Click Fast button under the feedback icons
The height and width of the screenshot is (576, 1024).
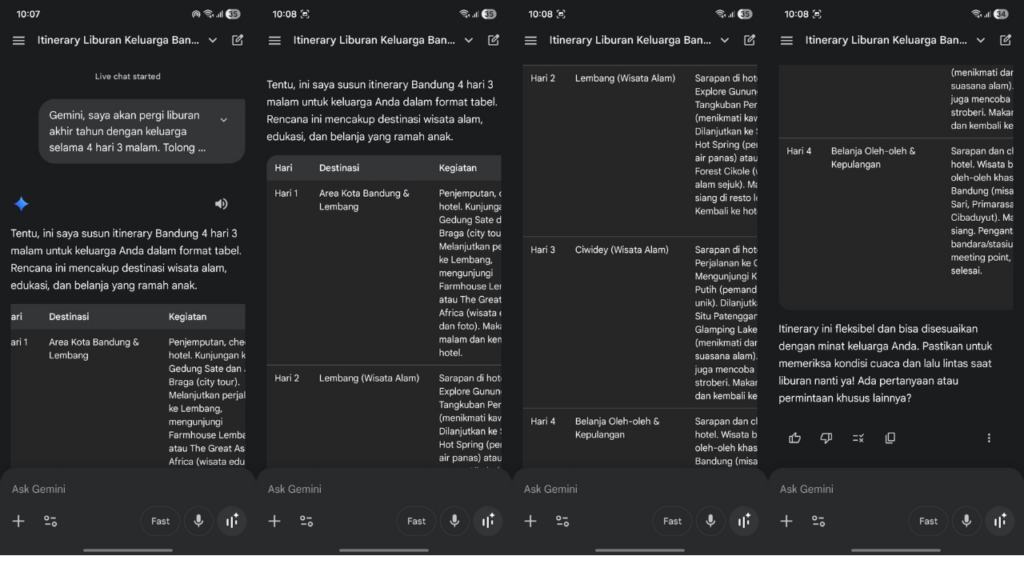928,521
